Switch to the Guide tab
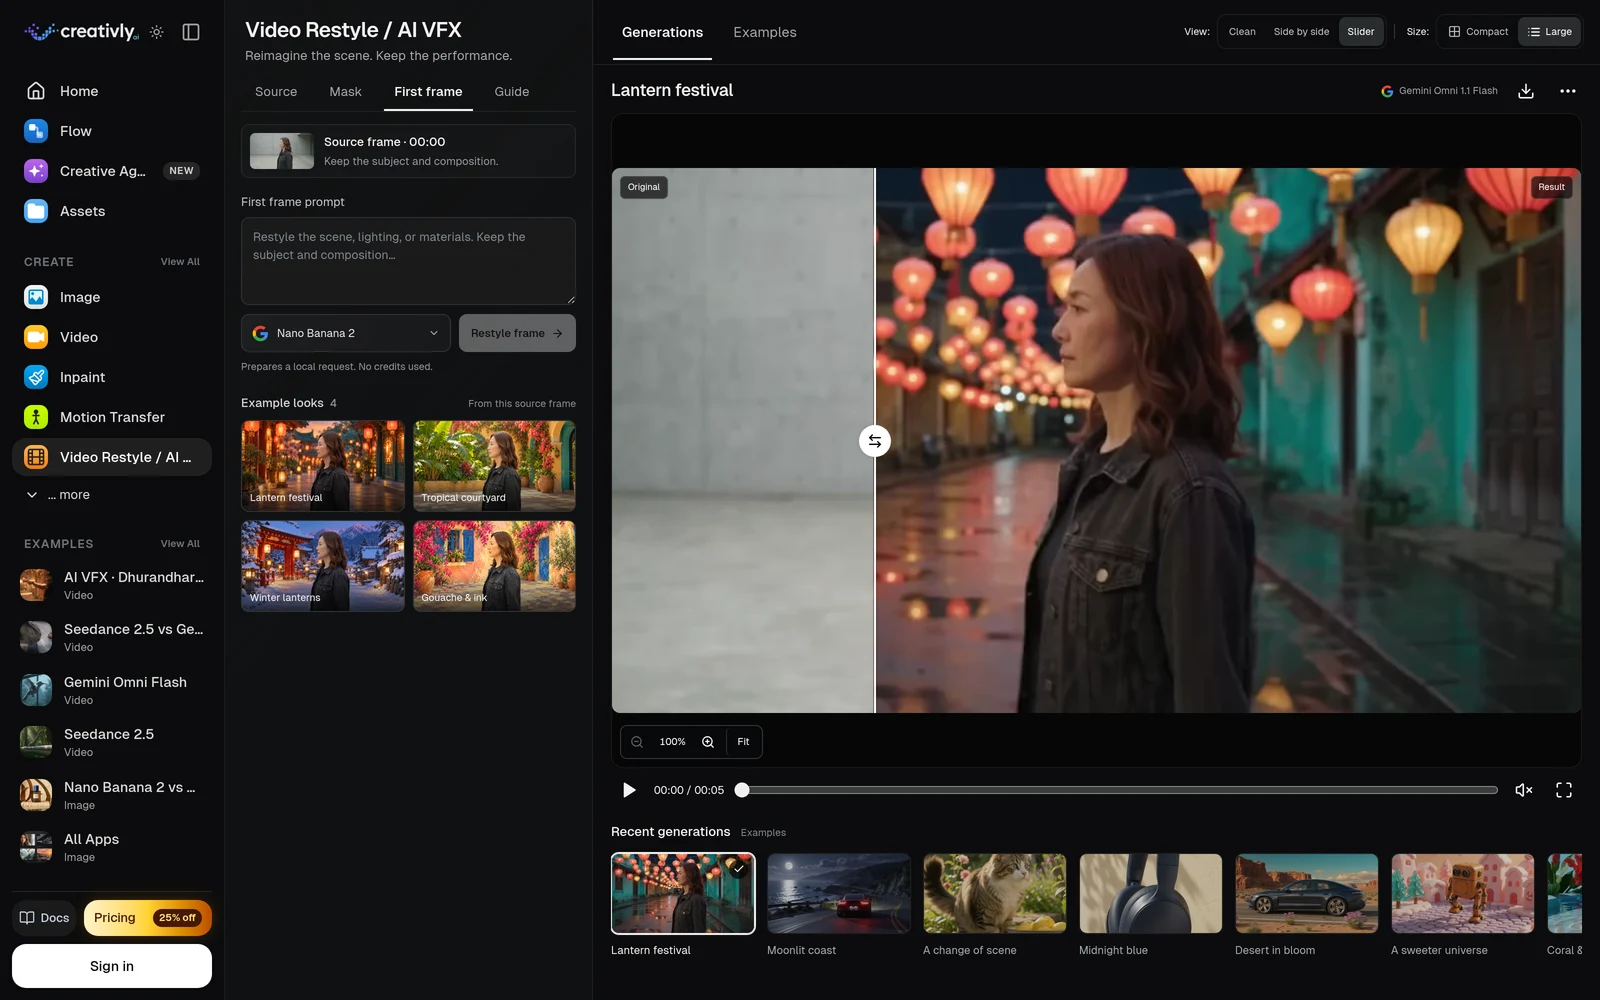The width and height of the screenshot is (1600, 1000). [x=512, y=92]
